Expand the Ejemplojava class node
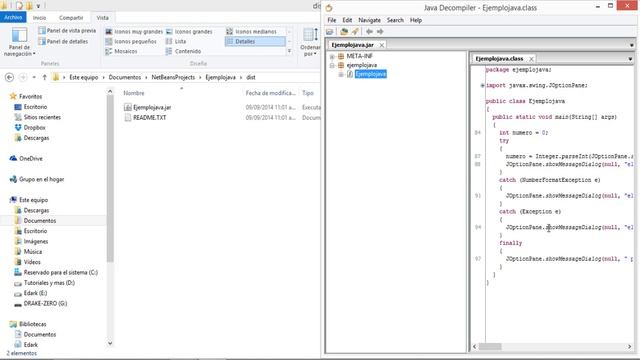The width and height of the screenshot is (640, 360). tap(341, 74)
